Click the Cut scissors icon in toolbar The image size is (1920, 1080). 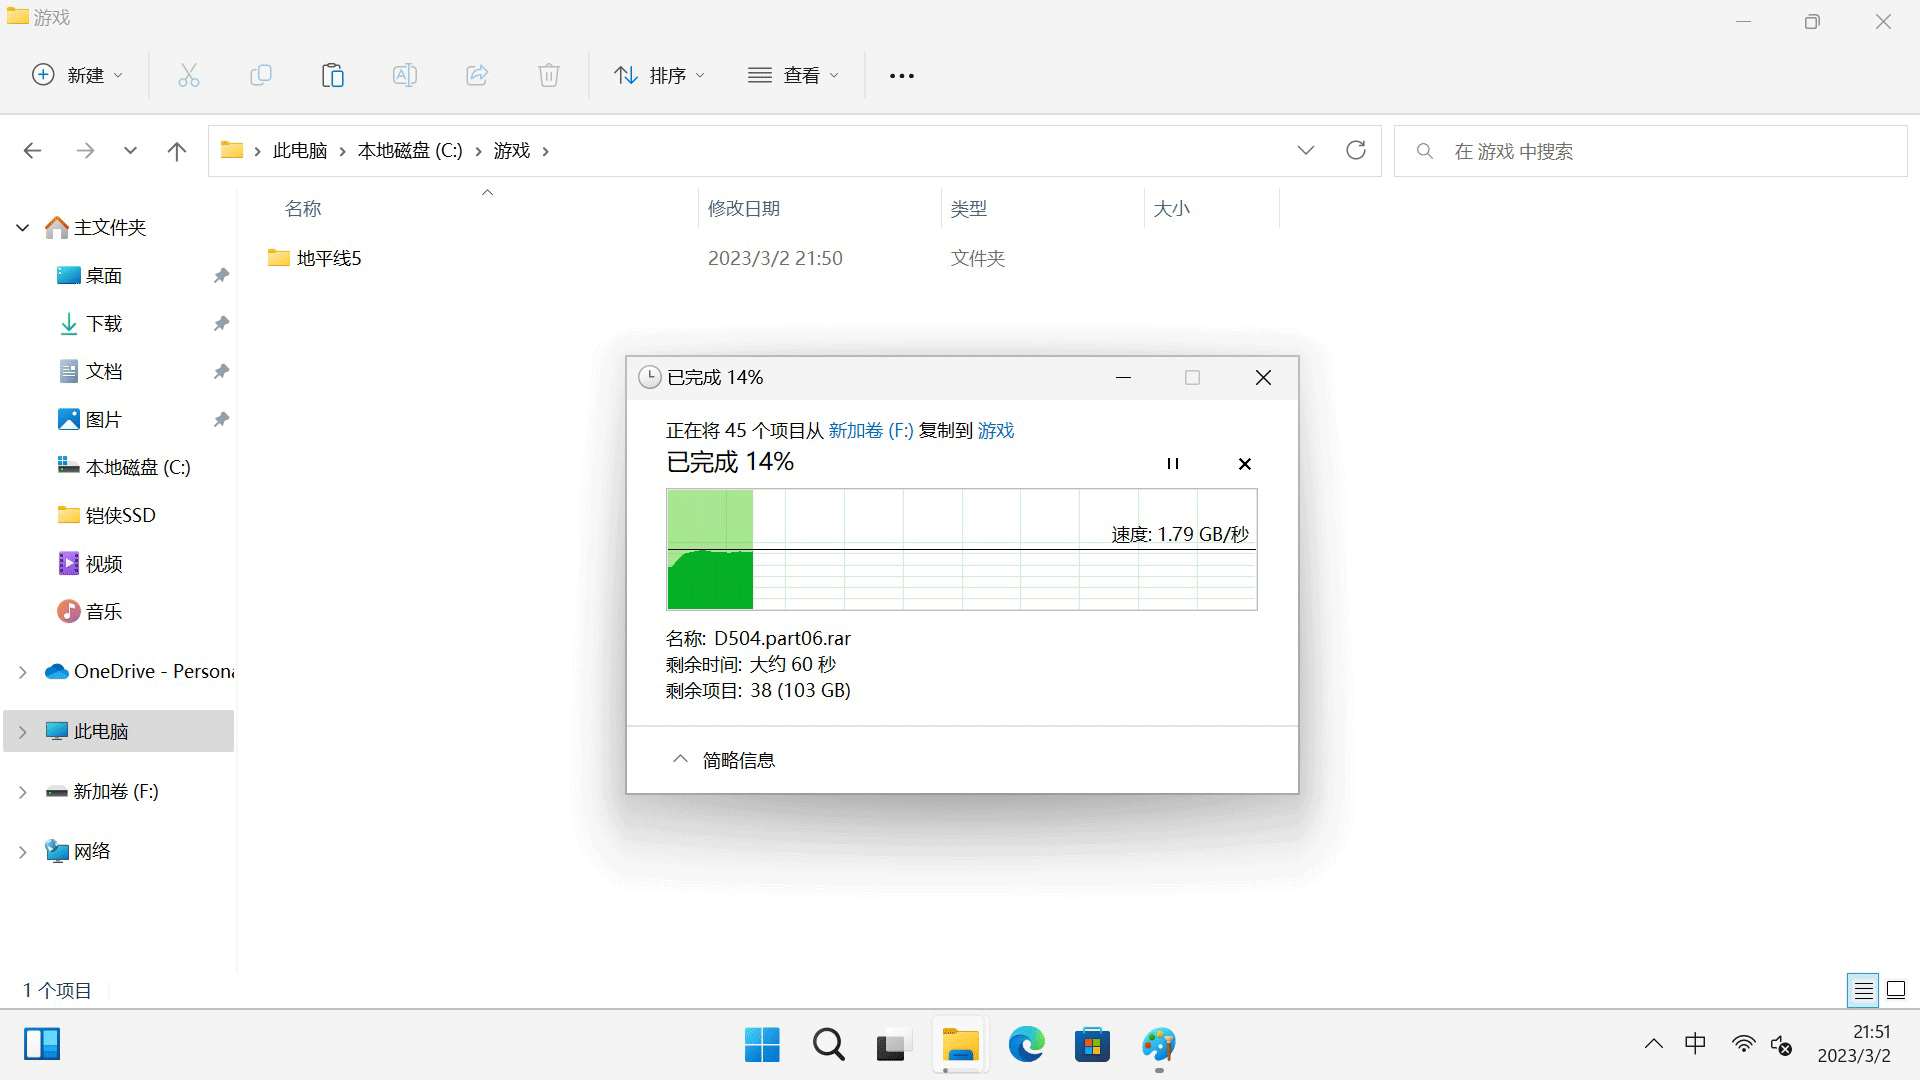189,75
